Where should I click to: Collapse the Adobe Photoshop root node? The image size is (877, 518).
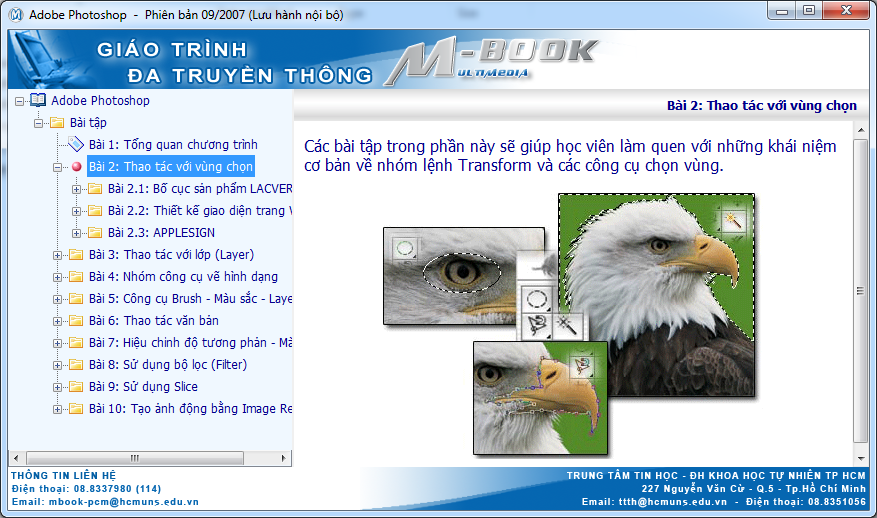(x=20, y=101)
